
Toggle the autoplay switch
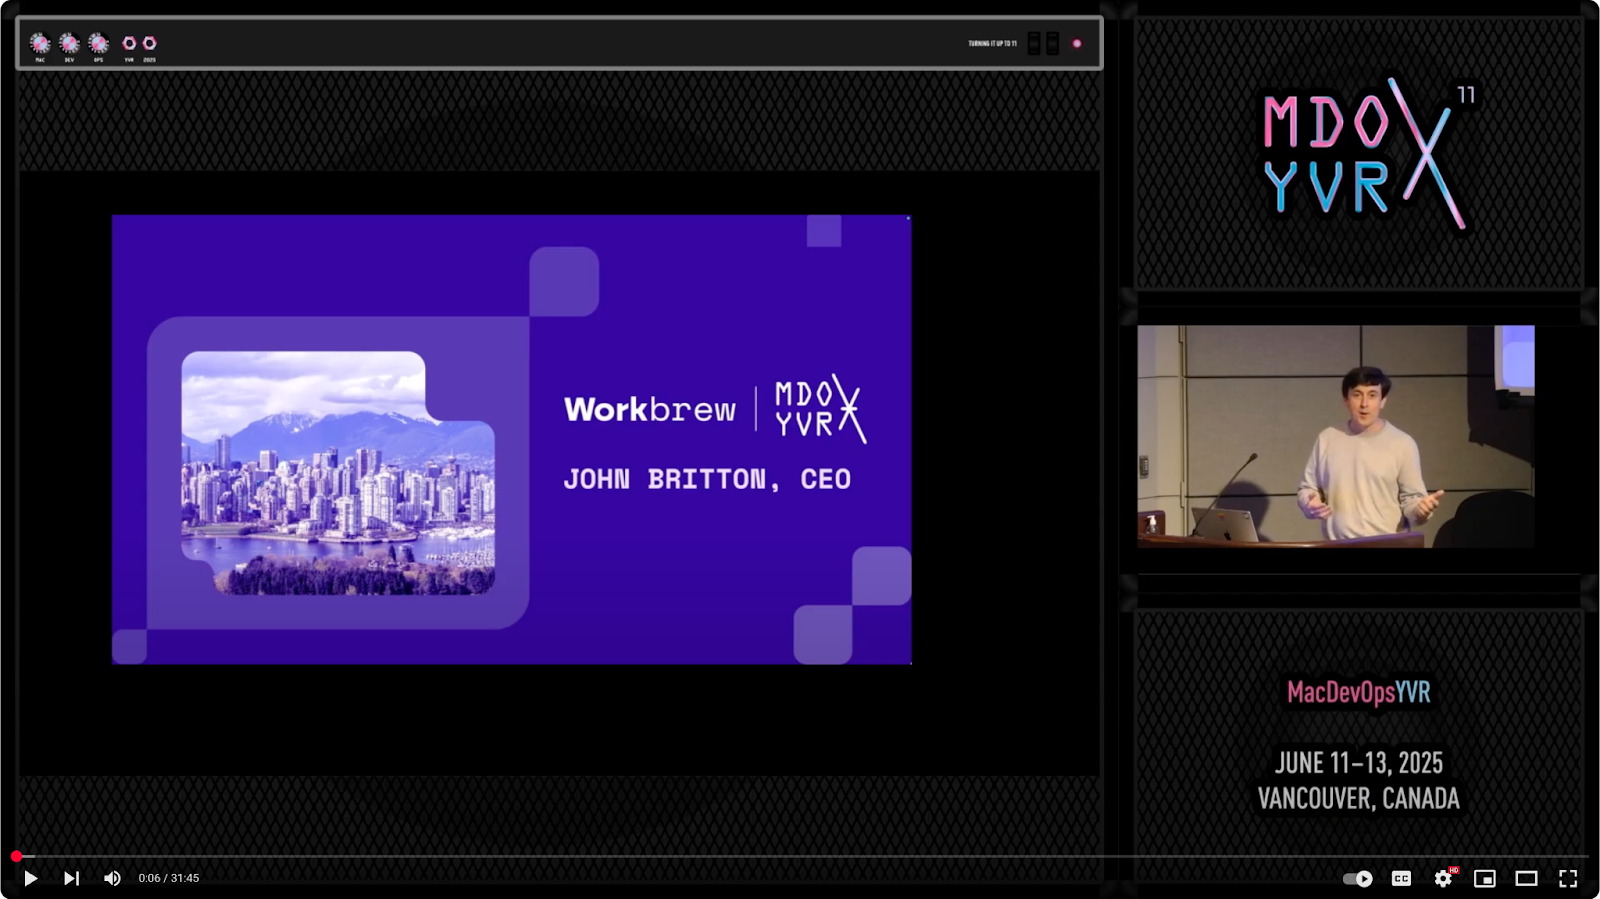click(1357, 878)
